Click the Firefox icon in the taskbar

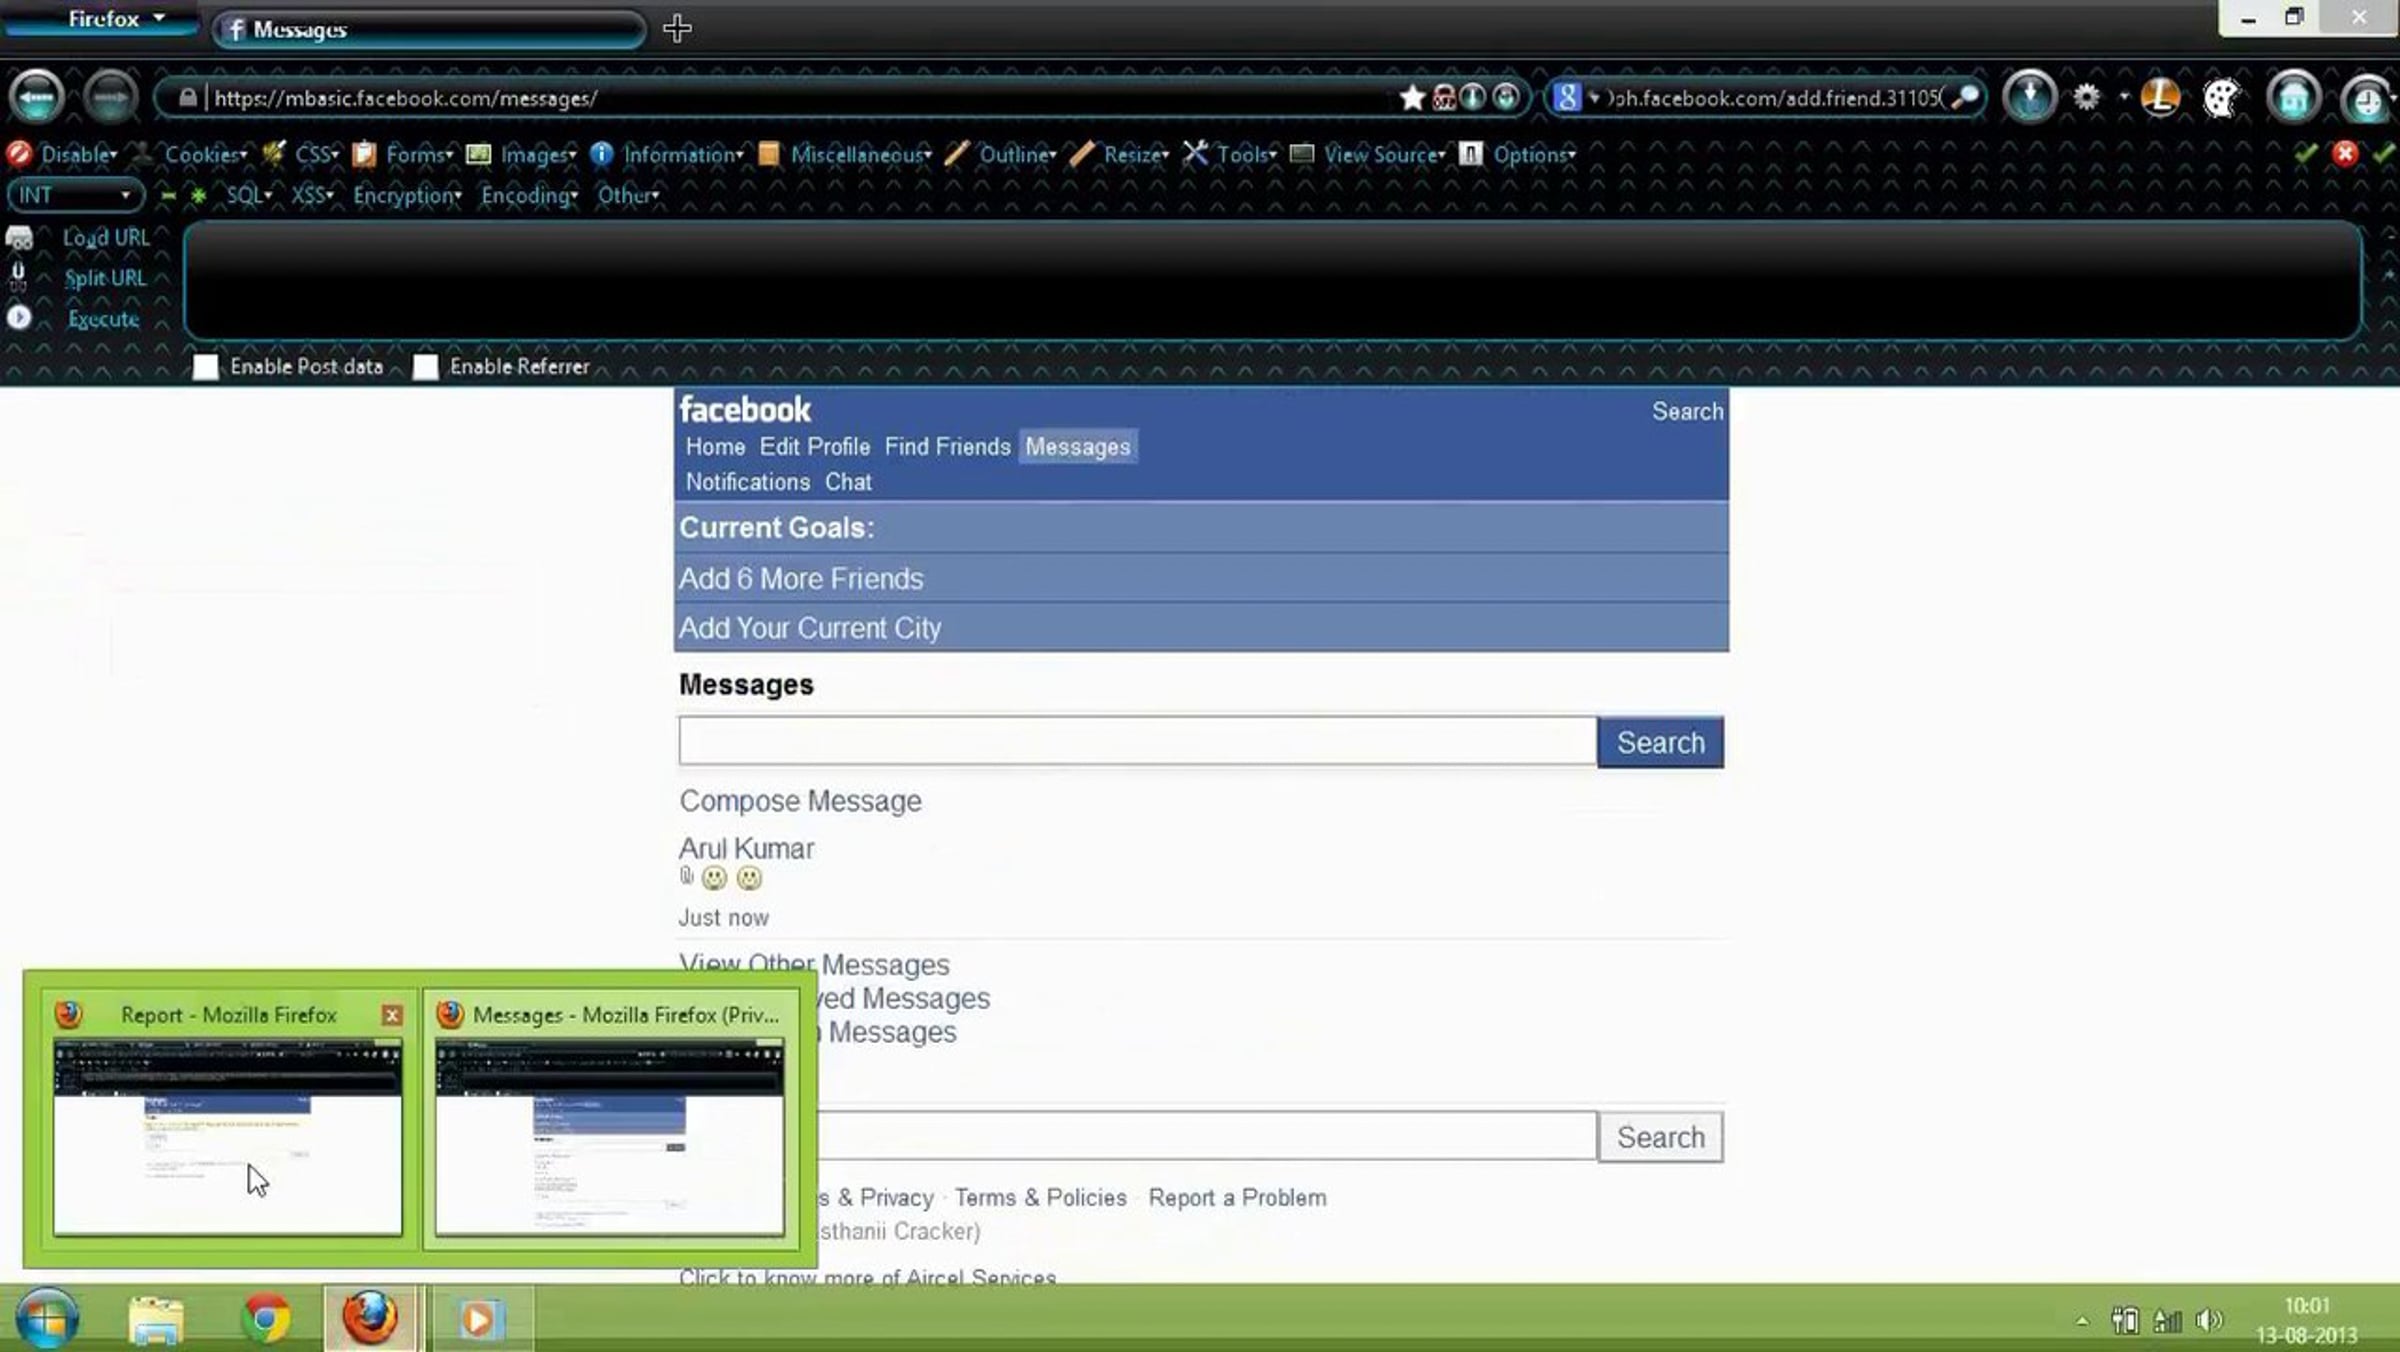coord(370,1317)
